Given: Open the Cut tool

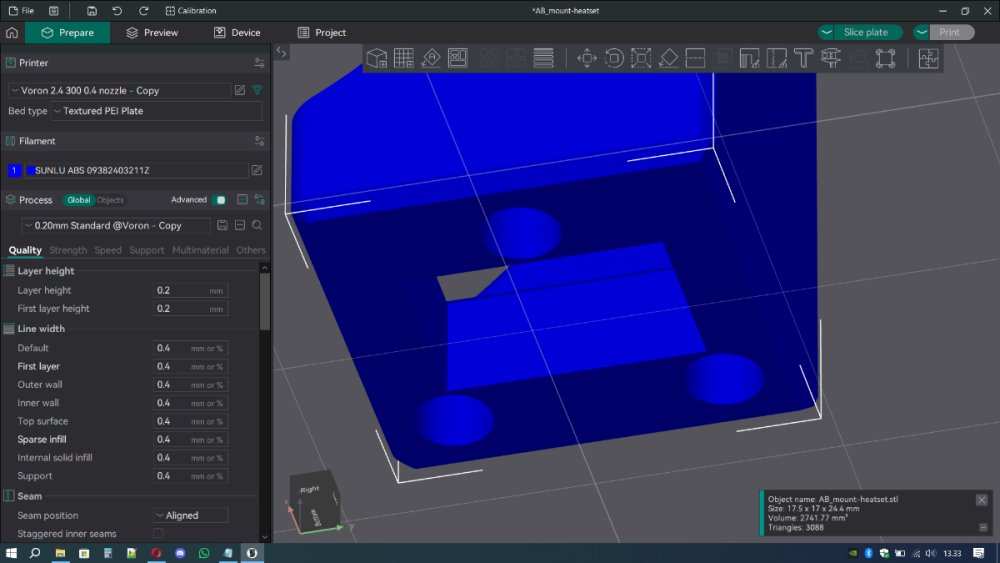Looking at the screenshot, I should click(695, 58).
